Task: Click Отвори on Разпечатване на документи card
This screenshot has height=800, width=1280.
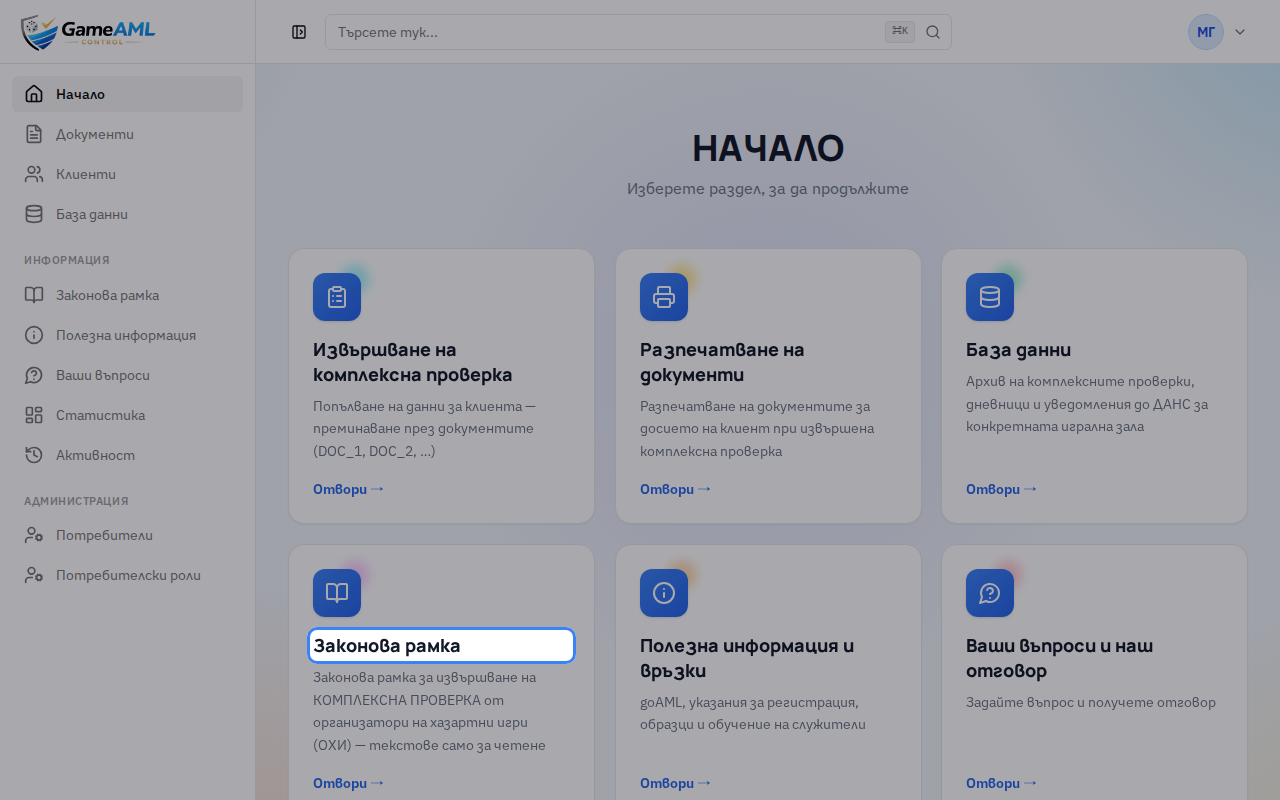Action: 675,489
